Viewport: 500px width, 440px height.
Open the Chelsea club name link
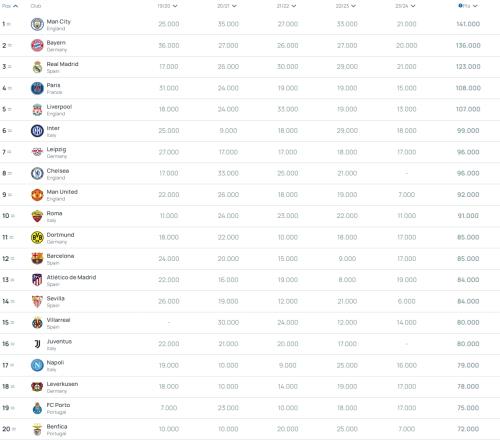pos(58,171)
